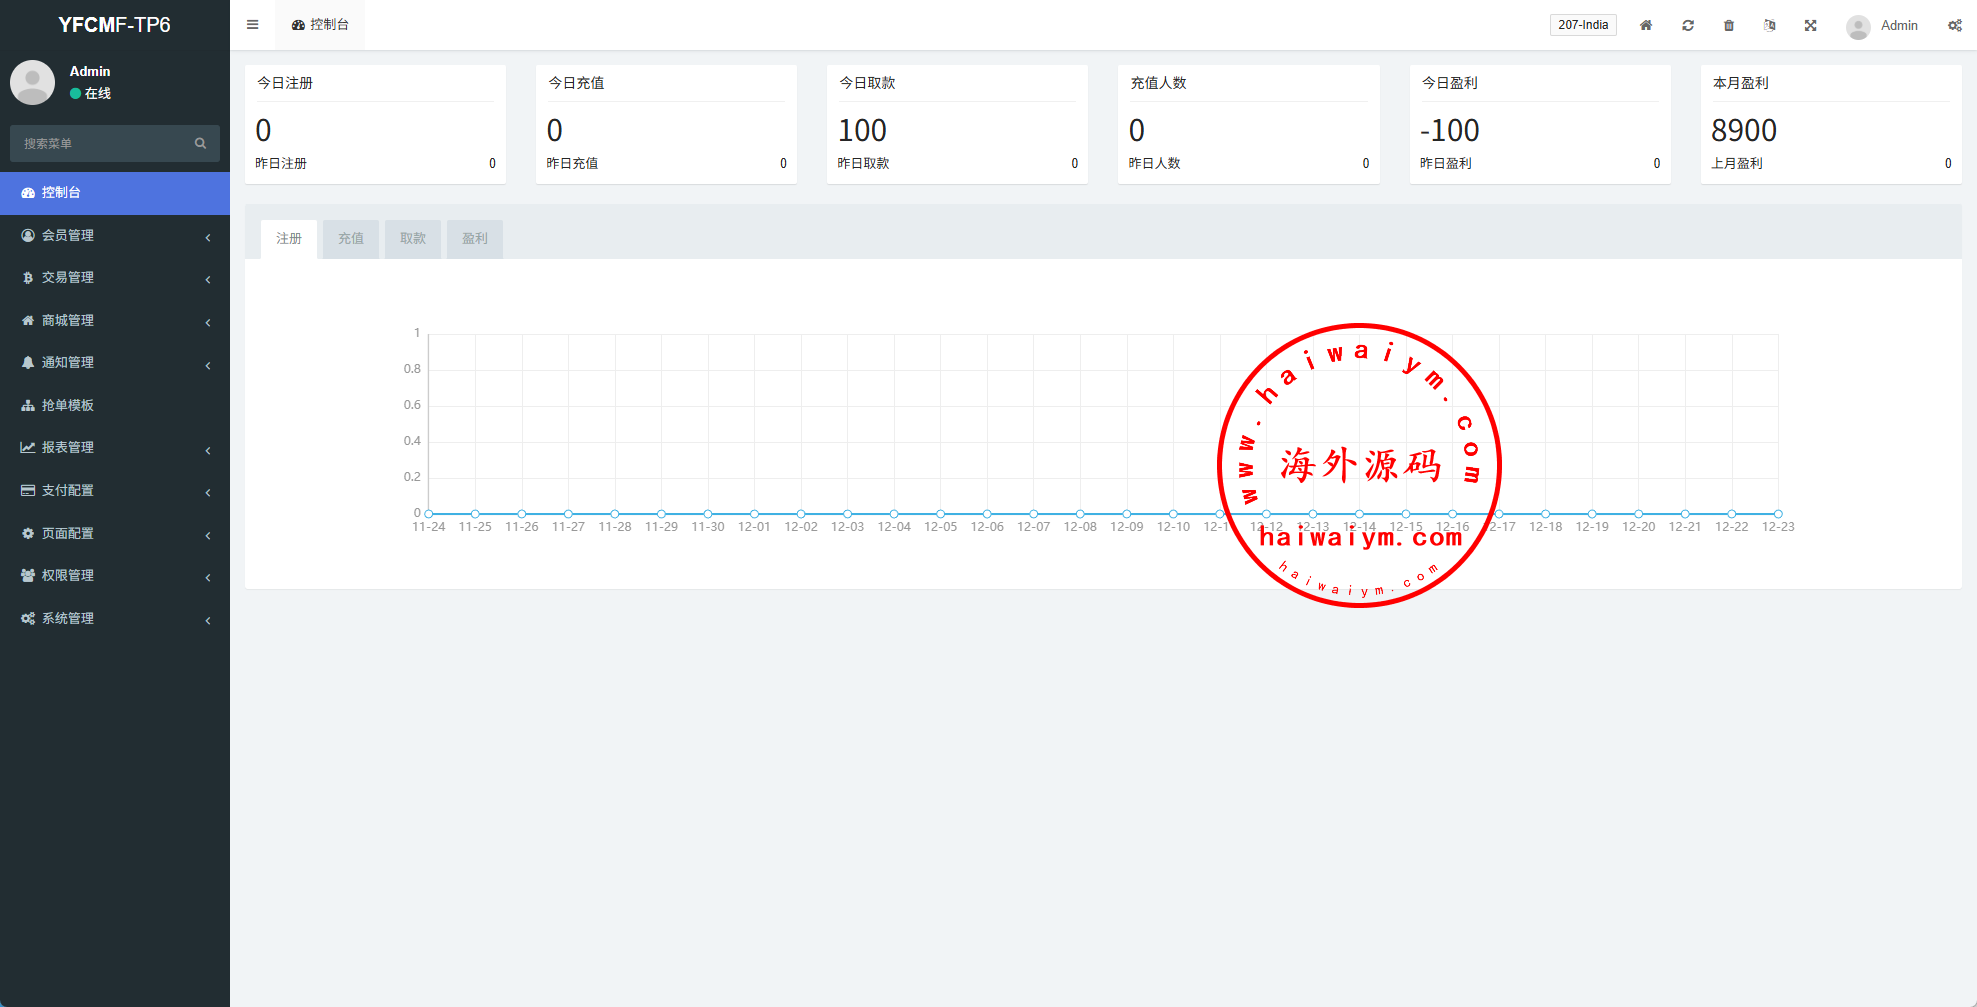Click the 207-India selector button
The width and height of the screenshot is (1977, 1007).
pos(1583,25)
